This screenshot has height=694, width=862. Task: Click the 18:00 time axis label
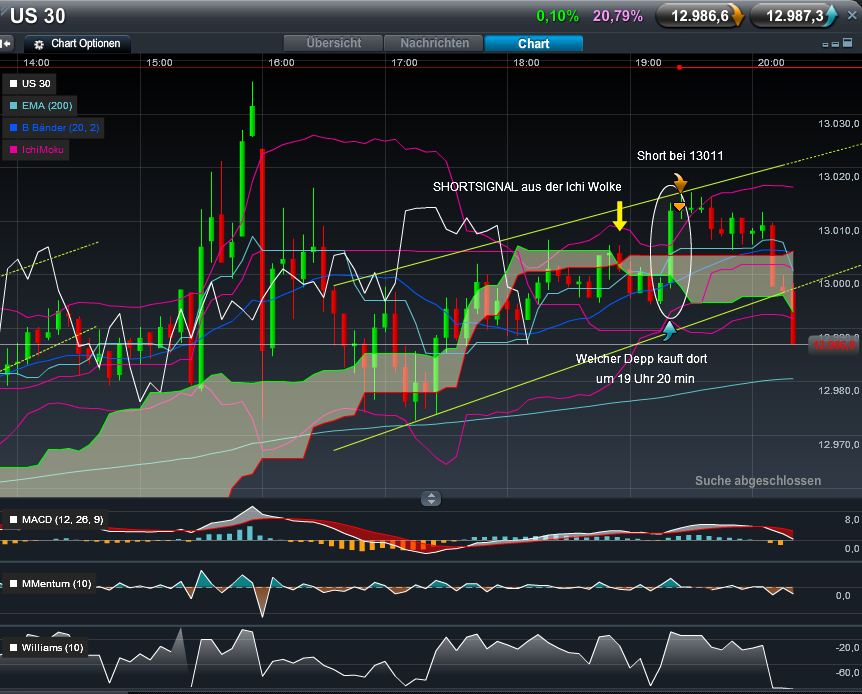point(526,62)
